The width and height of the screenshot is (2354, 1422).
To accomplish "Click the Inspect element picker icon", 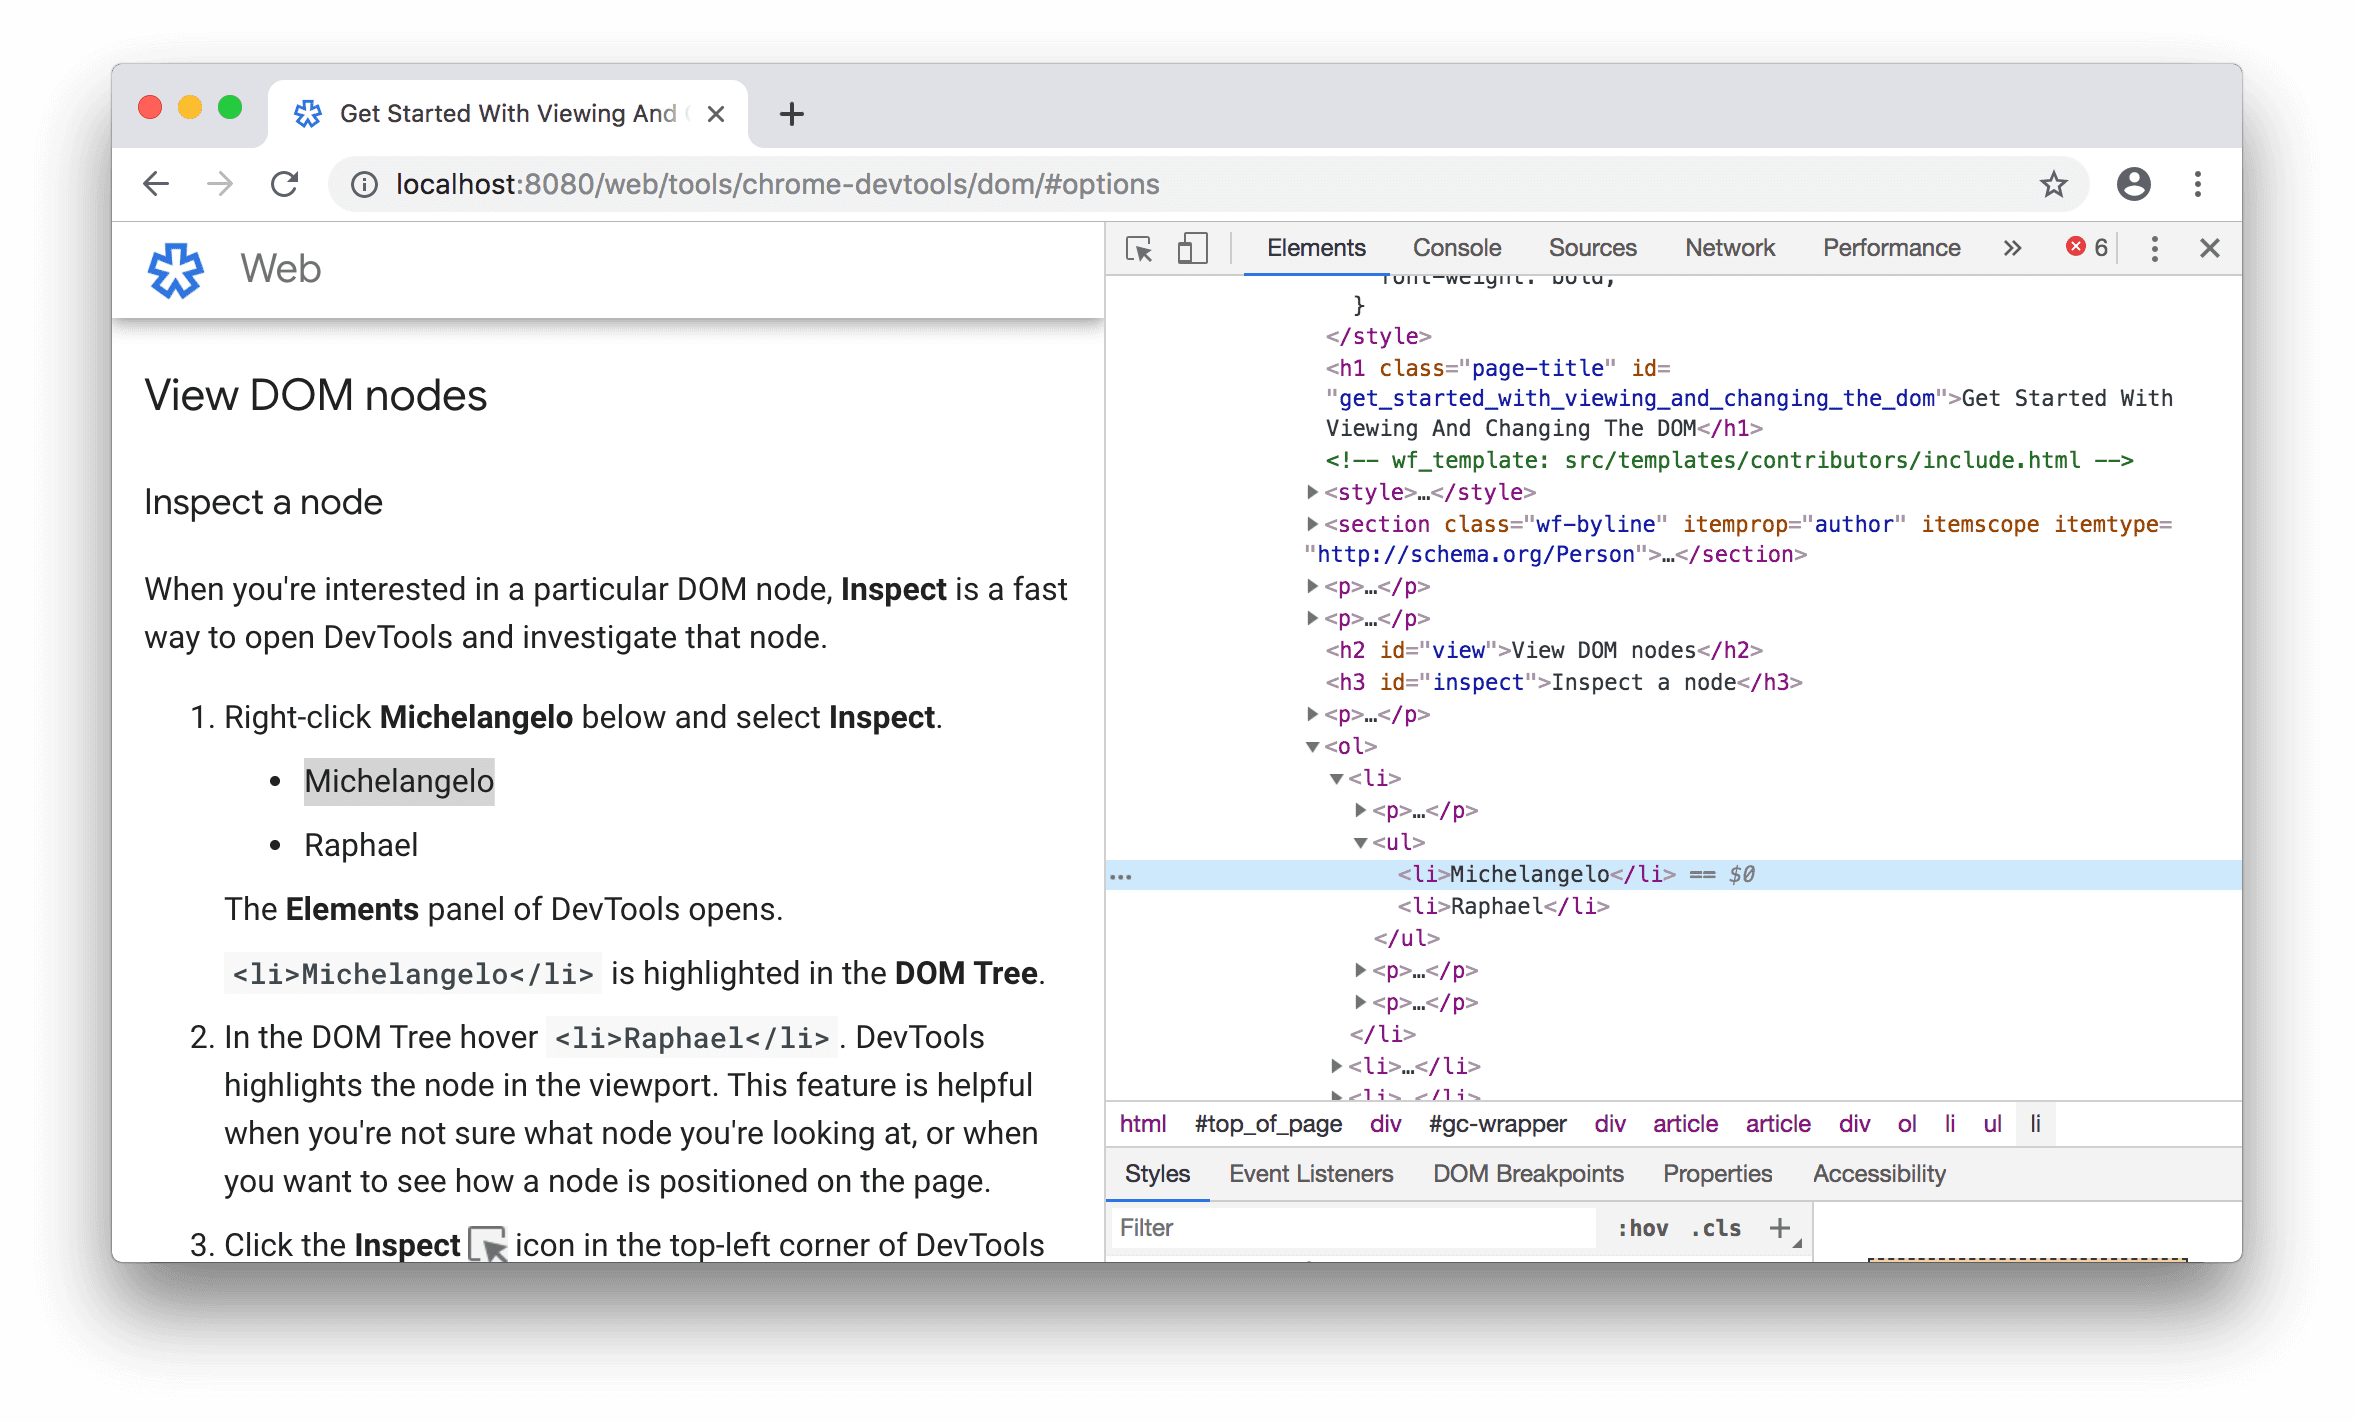I will (x=1142, y=245).
